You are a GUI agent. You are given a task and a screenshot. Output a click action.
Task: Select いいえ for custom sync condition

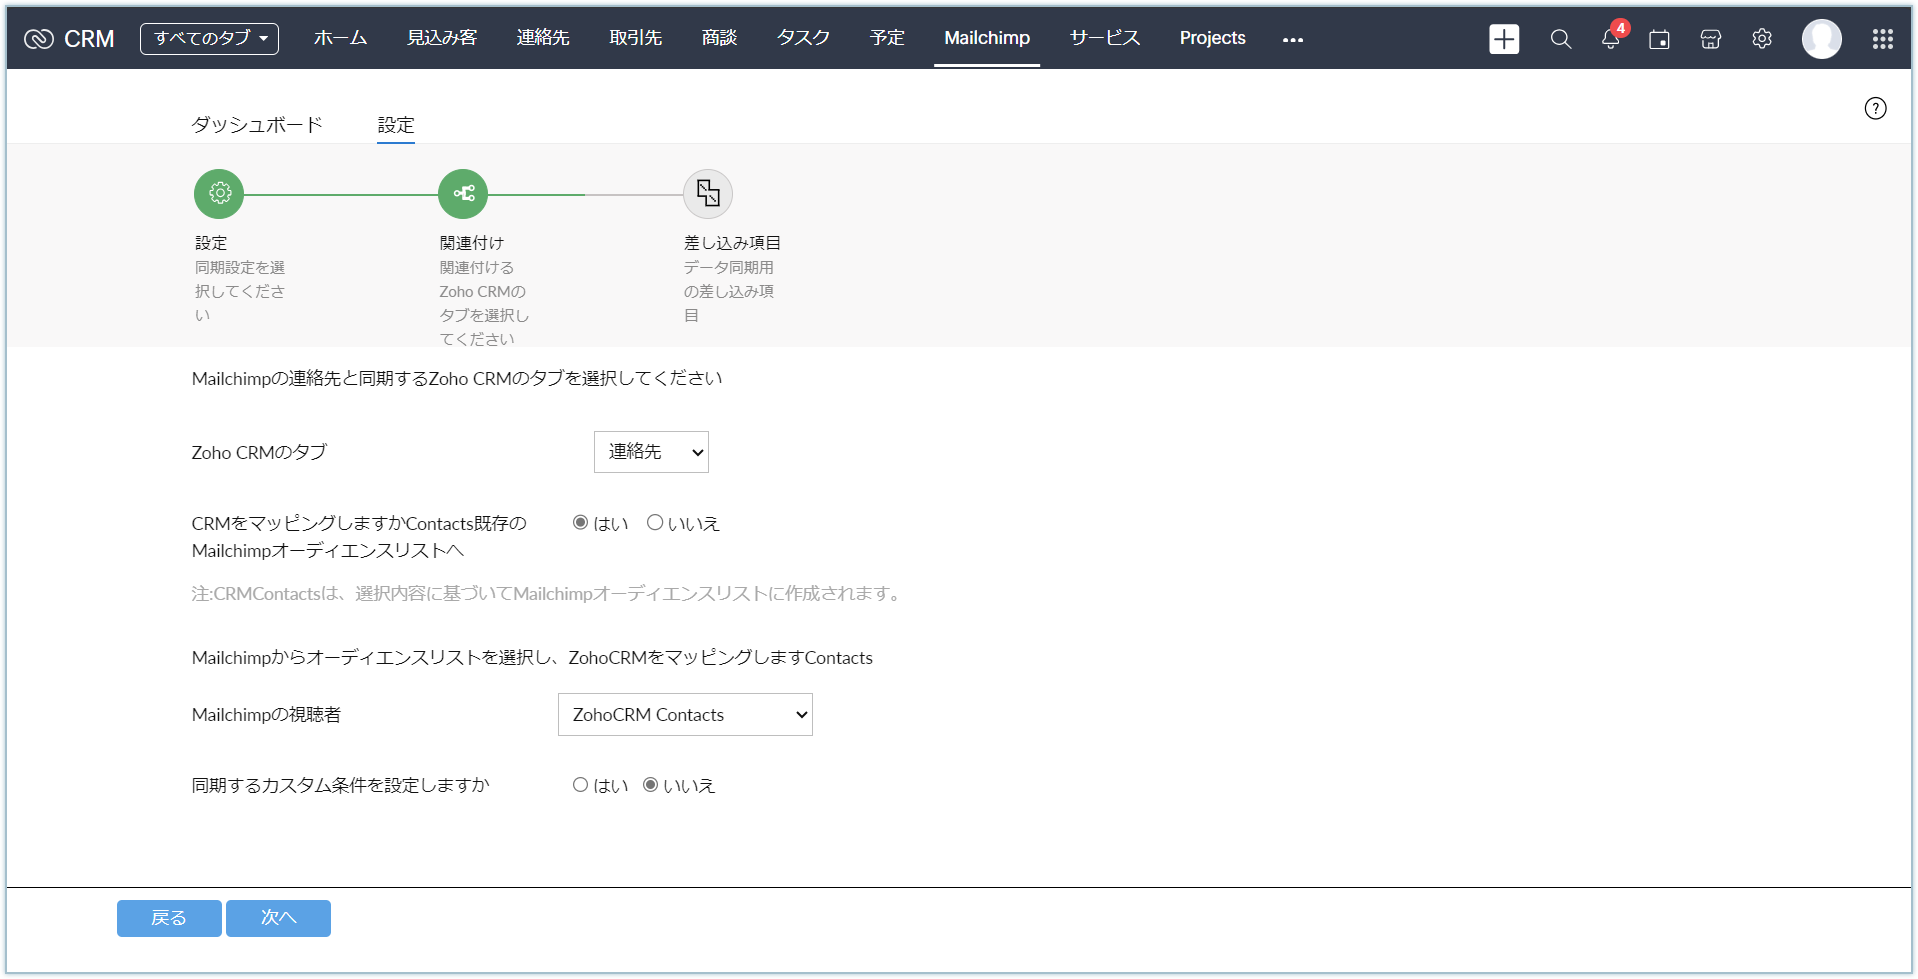pos(651,785)
